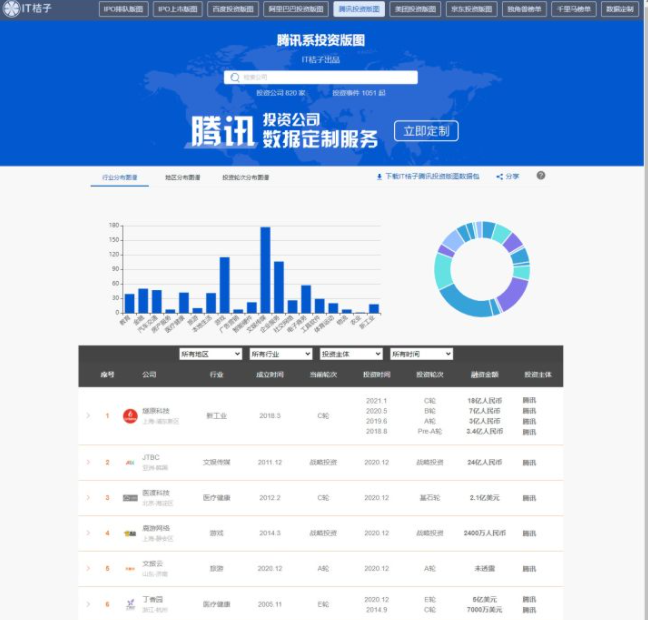The width and height of the screenshot is (648, 620).
Task: Expand the 丁香园 row chevron
Action: tap(88, 604)
